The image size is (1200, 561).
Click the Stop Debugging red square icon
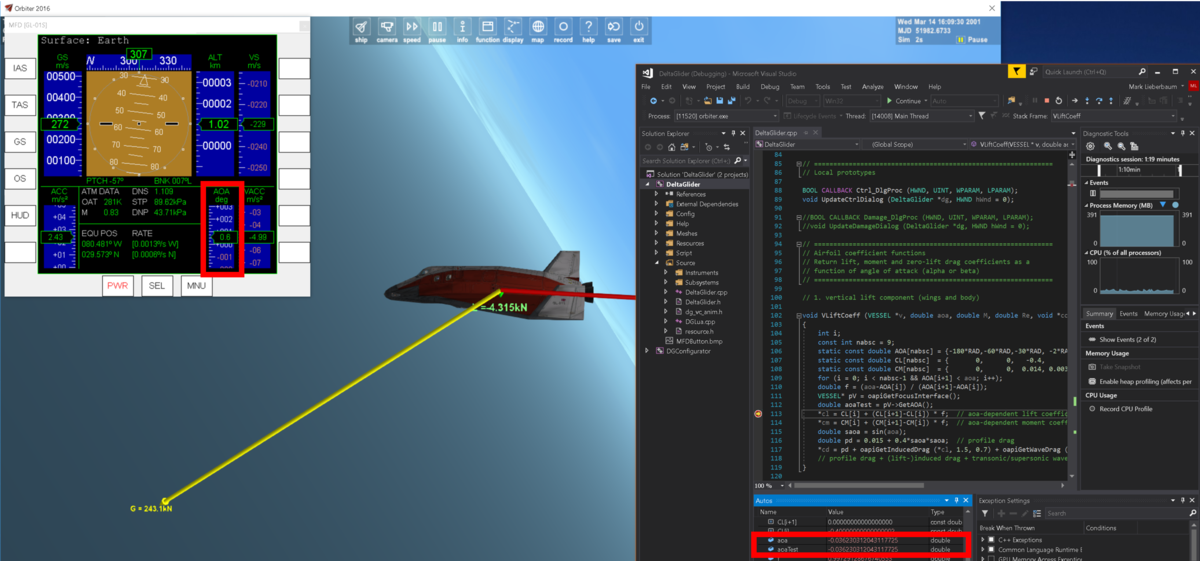(x=1047, y=101)
